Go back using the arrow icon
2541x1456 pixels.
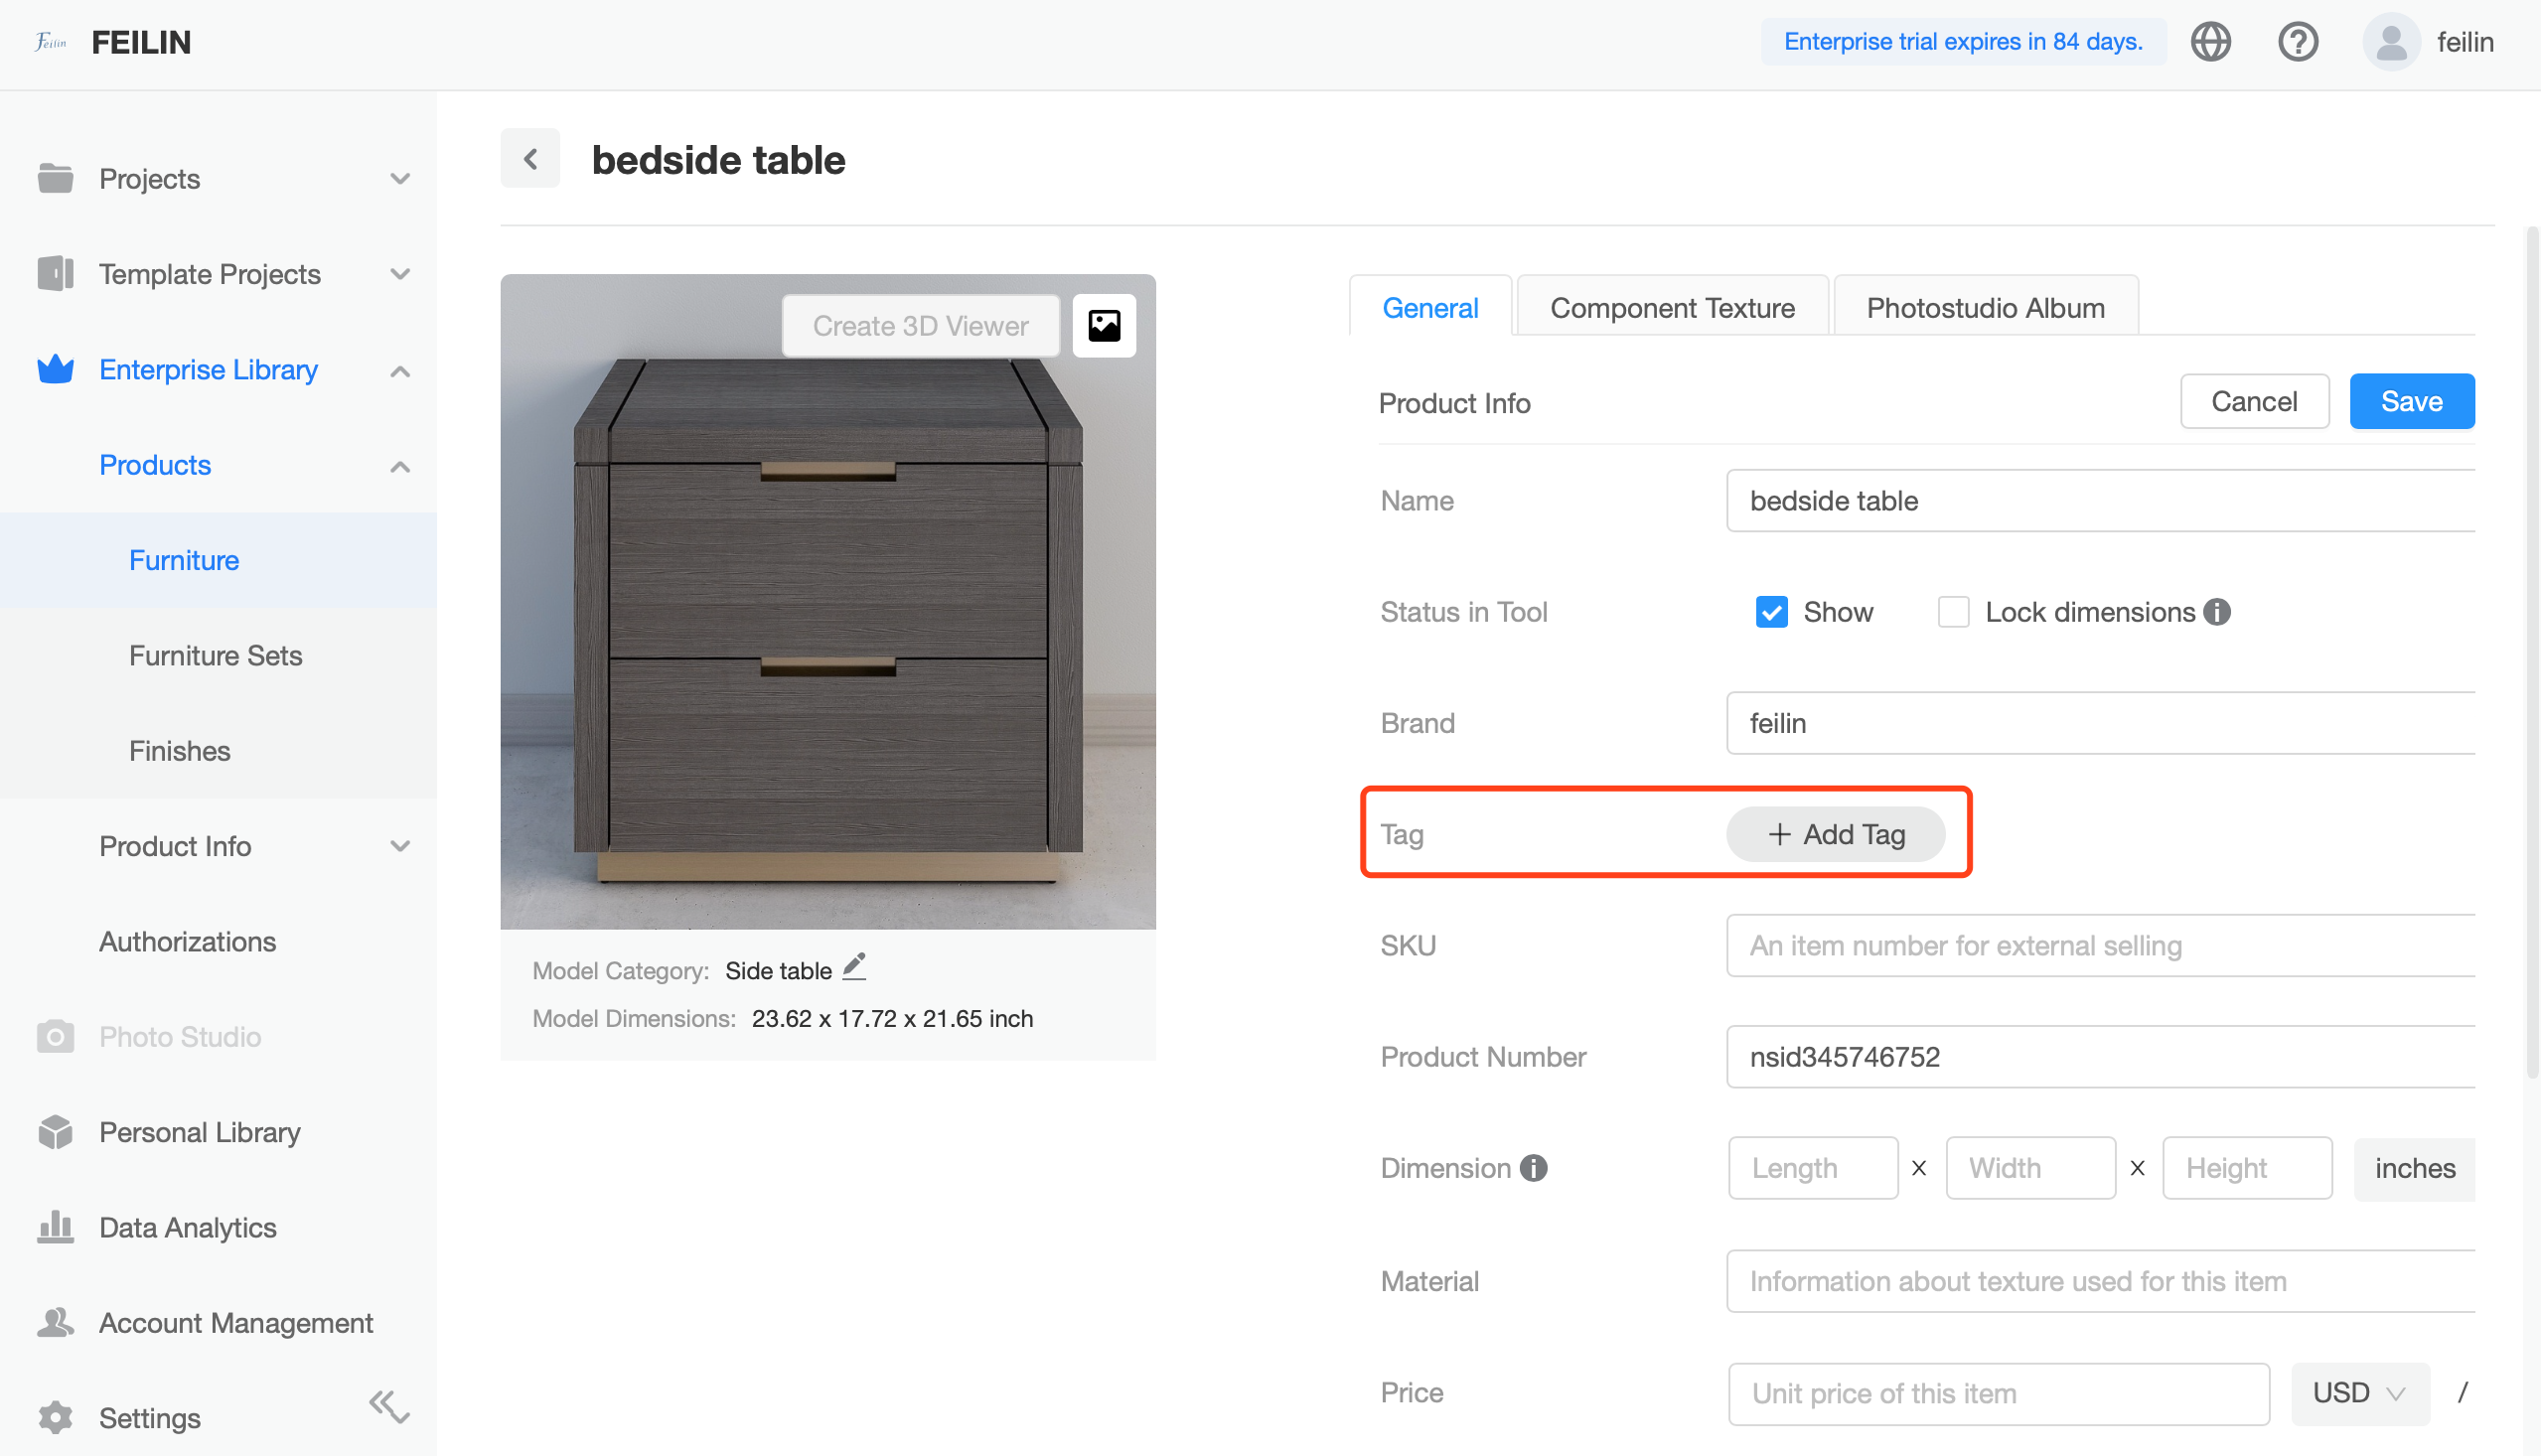531,159
